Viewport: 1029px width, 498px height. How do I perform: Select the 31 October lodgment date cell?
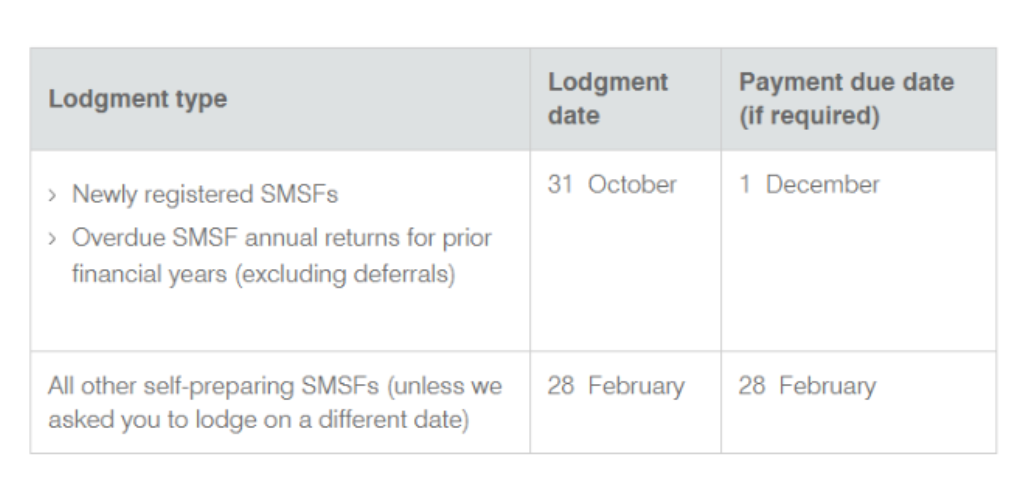click(612, 184)
